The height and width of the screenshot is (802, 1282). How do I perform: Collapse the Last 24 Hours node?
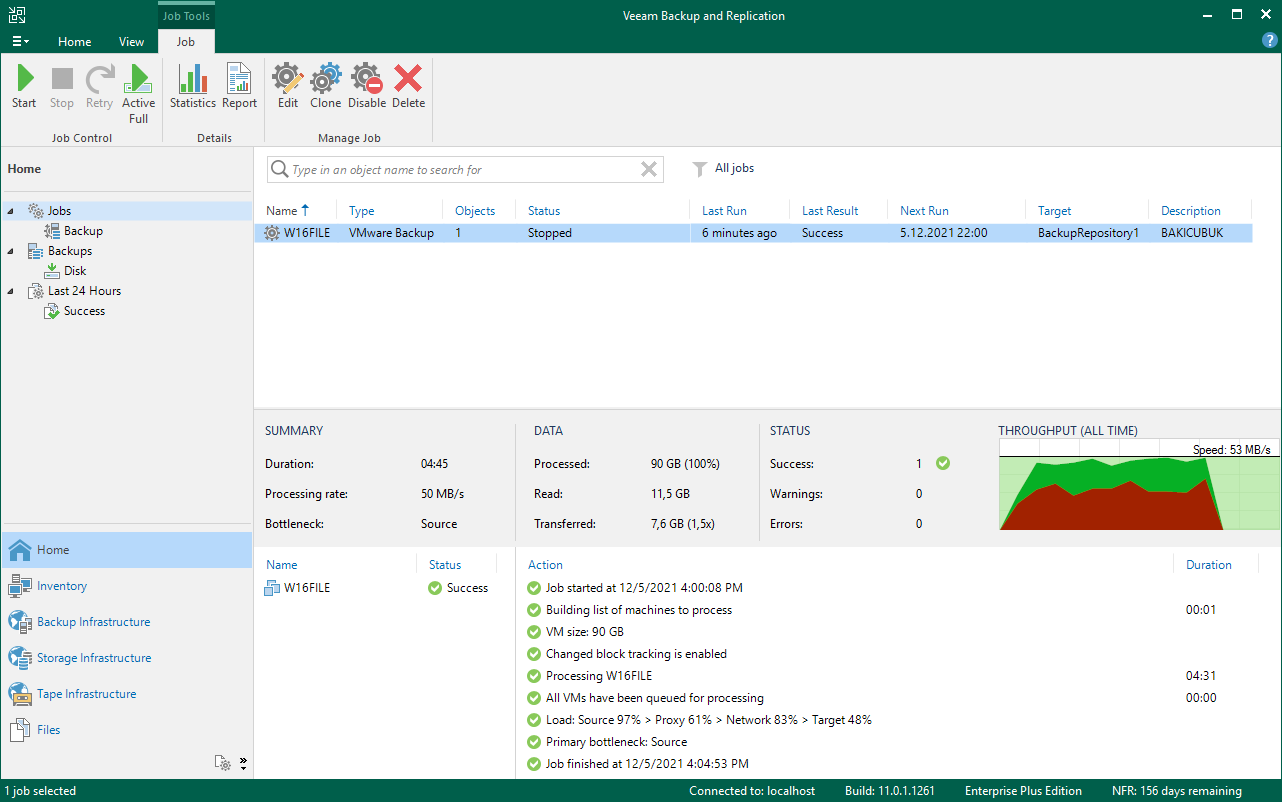point(11,291)
